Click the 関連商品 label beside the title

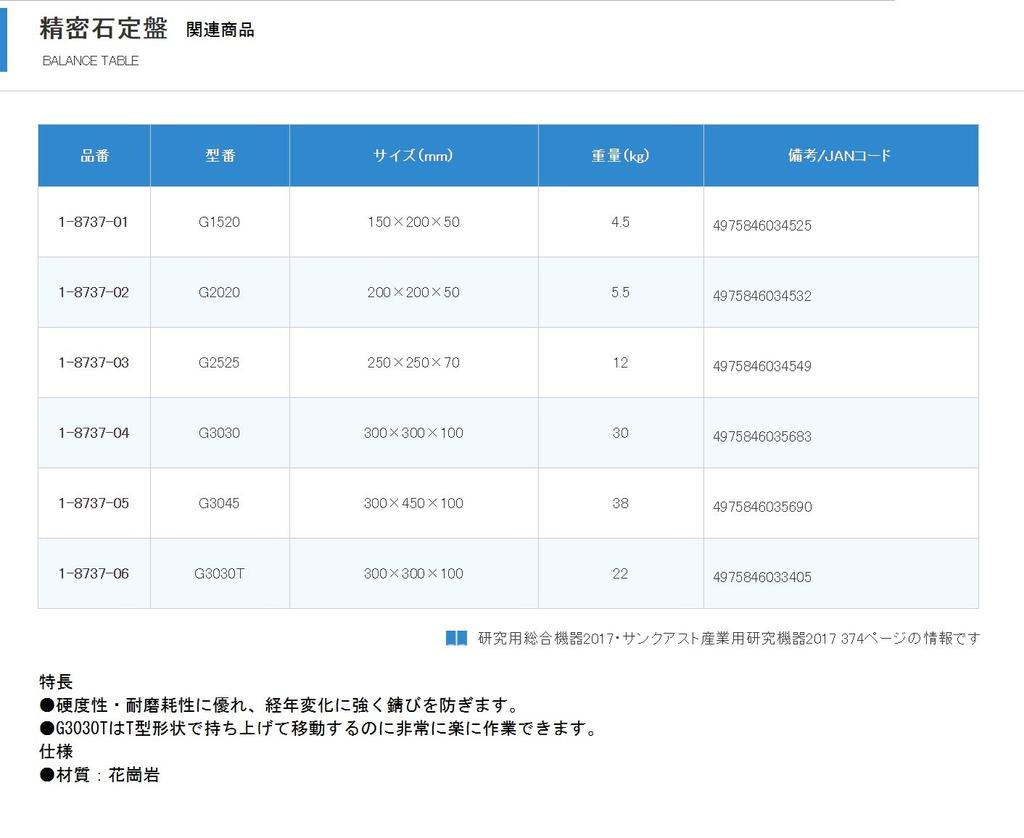pos(220,30)
